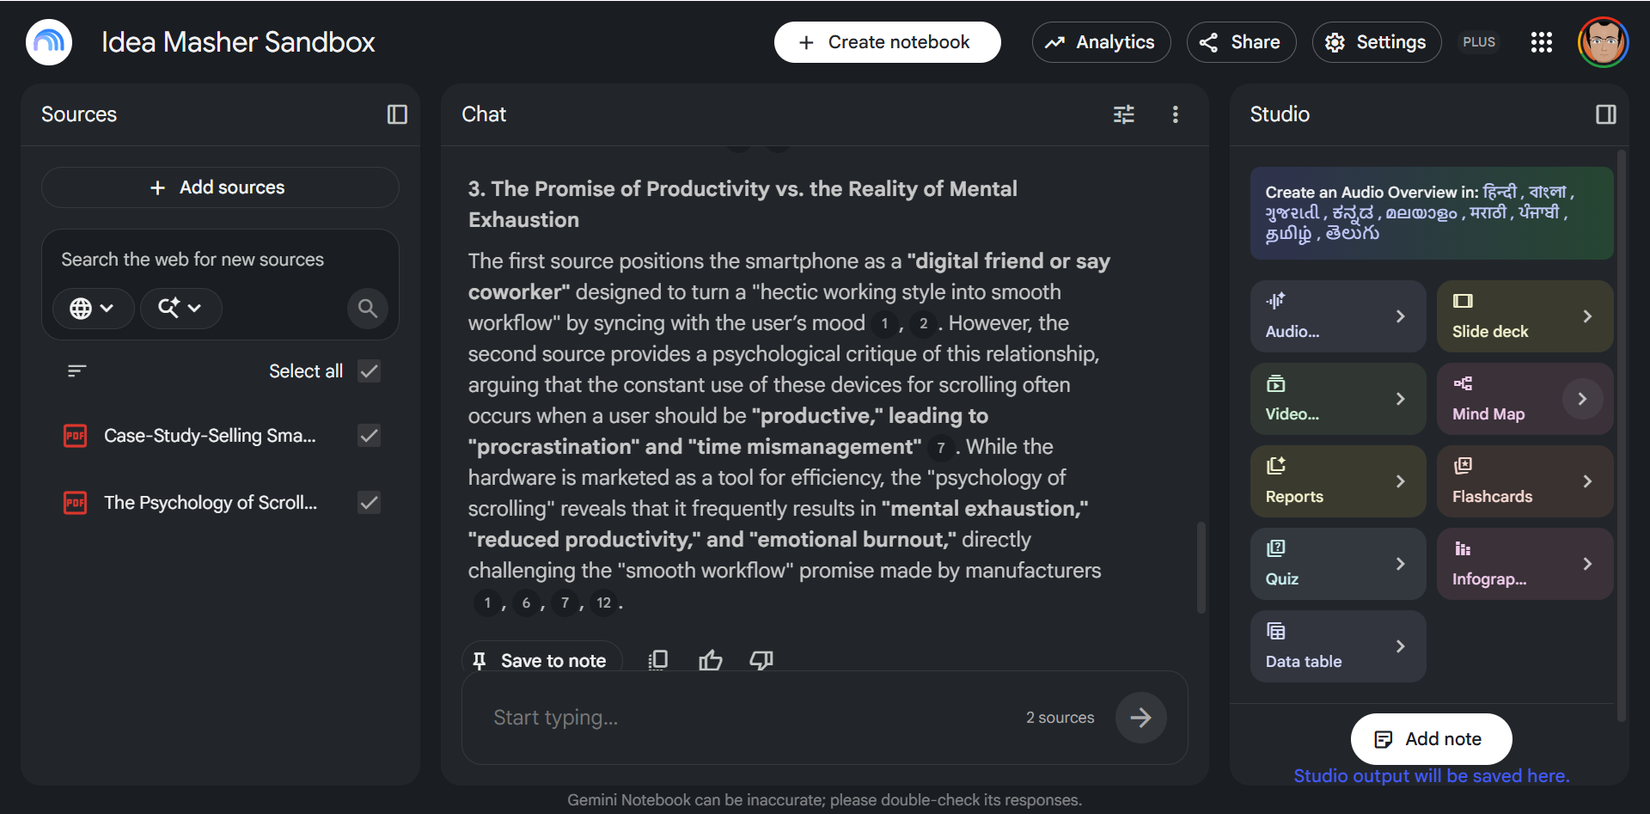Click the Add note button
Image resolution: width=1650 pixels, height=814 pixels.
1430,739
